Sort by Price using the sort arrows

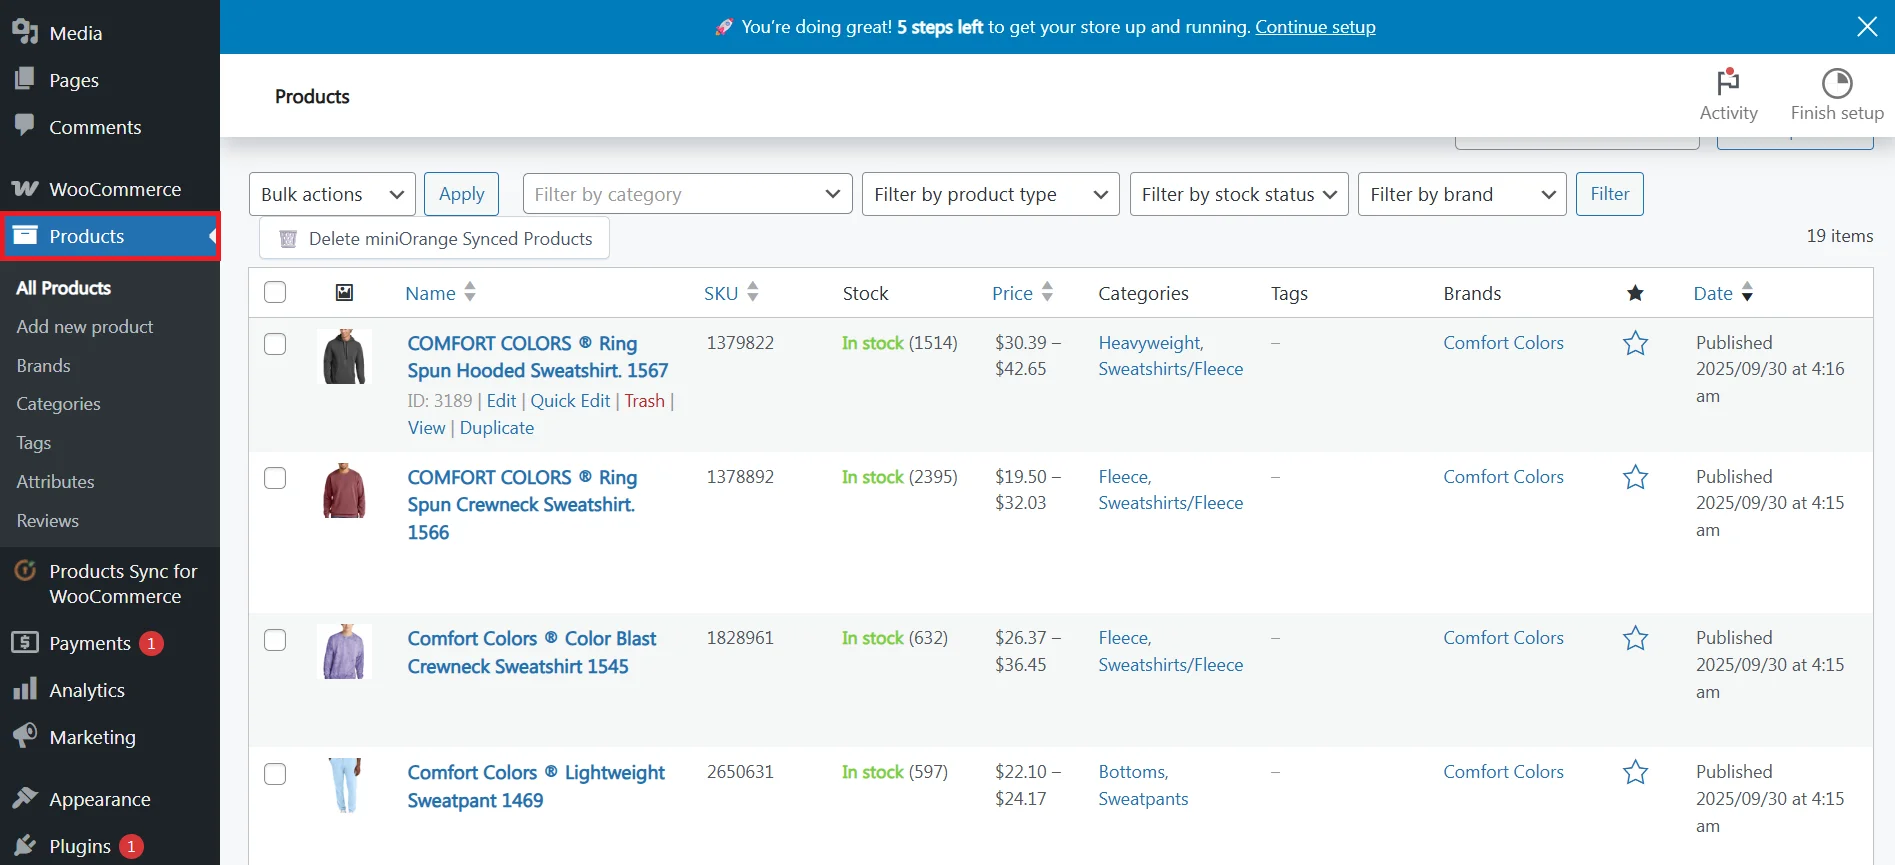click(x=1047, y=292)
